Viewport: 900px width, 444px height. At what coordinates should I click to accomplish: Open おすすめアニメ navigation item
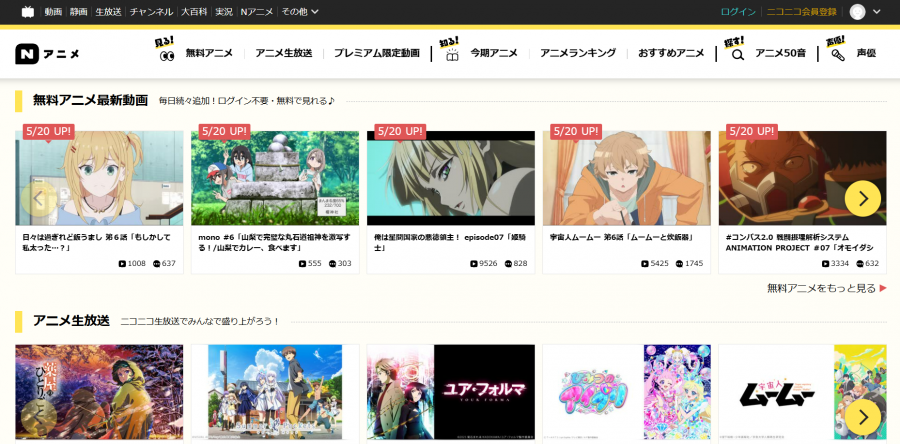[671, 53]
